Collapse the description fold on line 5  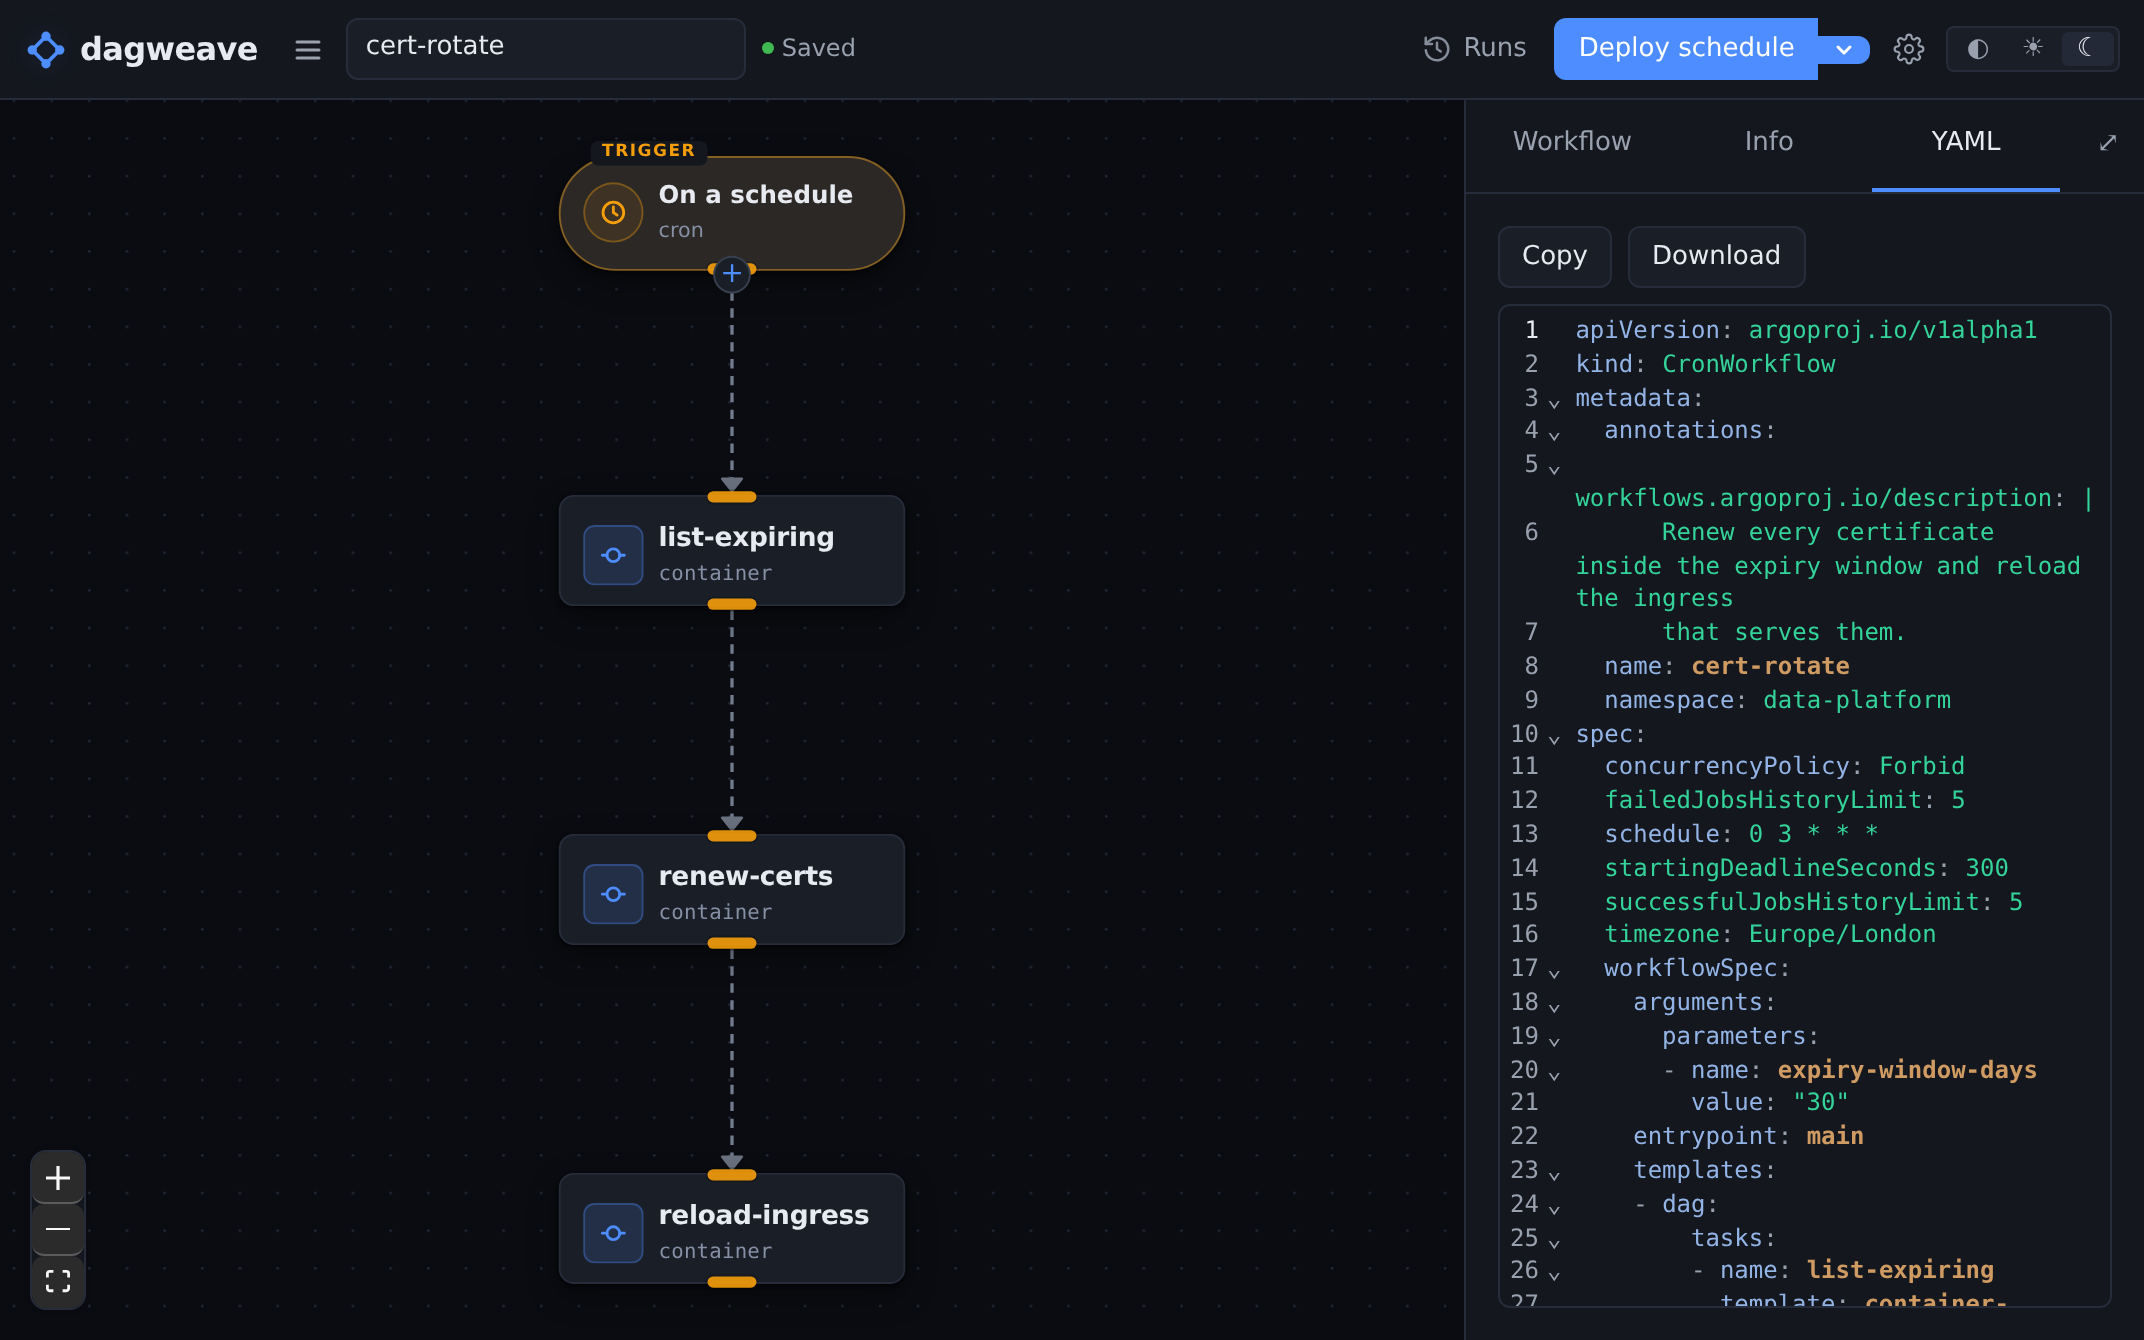click(1554, 469)
